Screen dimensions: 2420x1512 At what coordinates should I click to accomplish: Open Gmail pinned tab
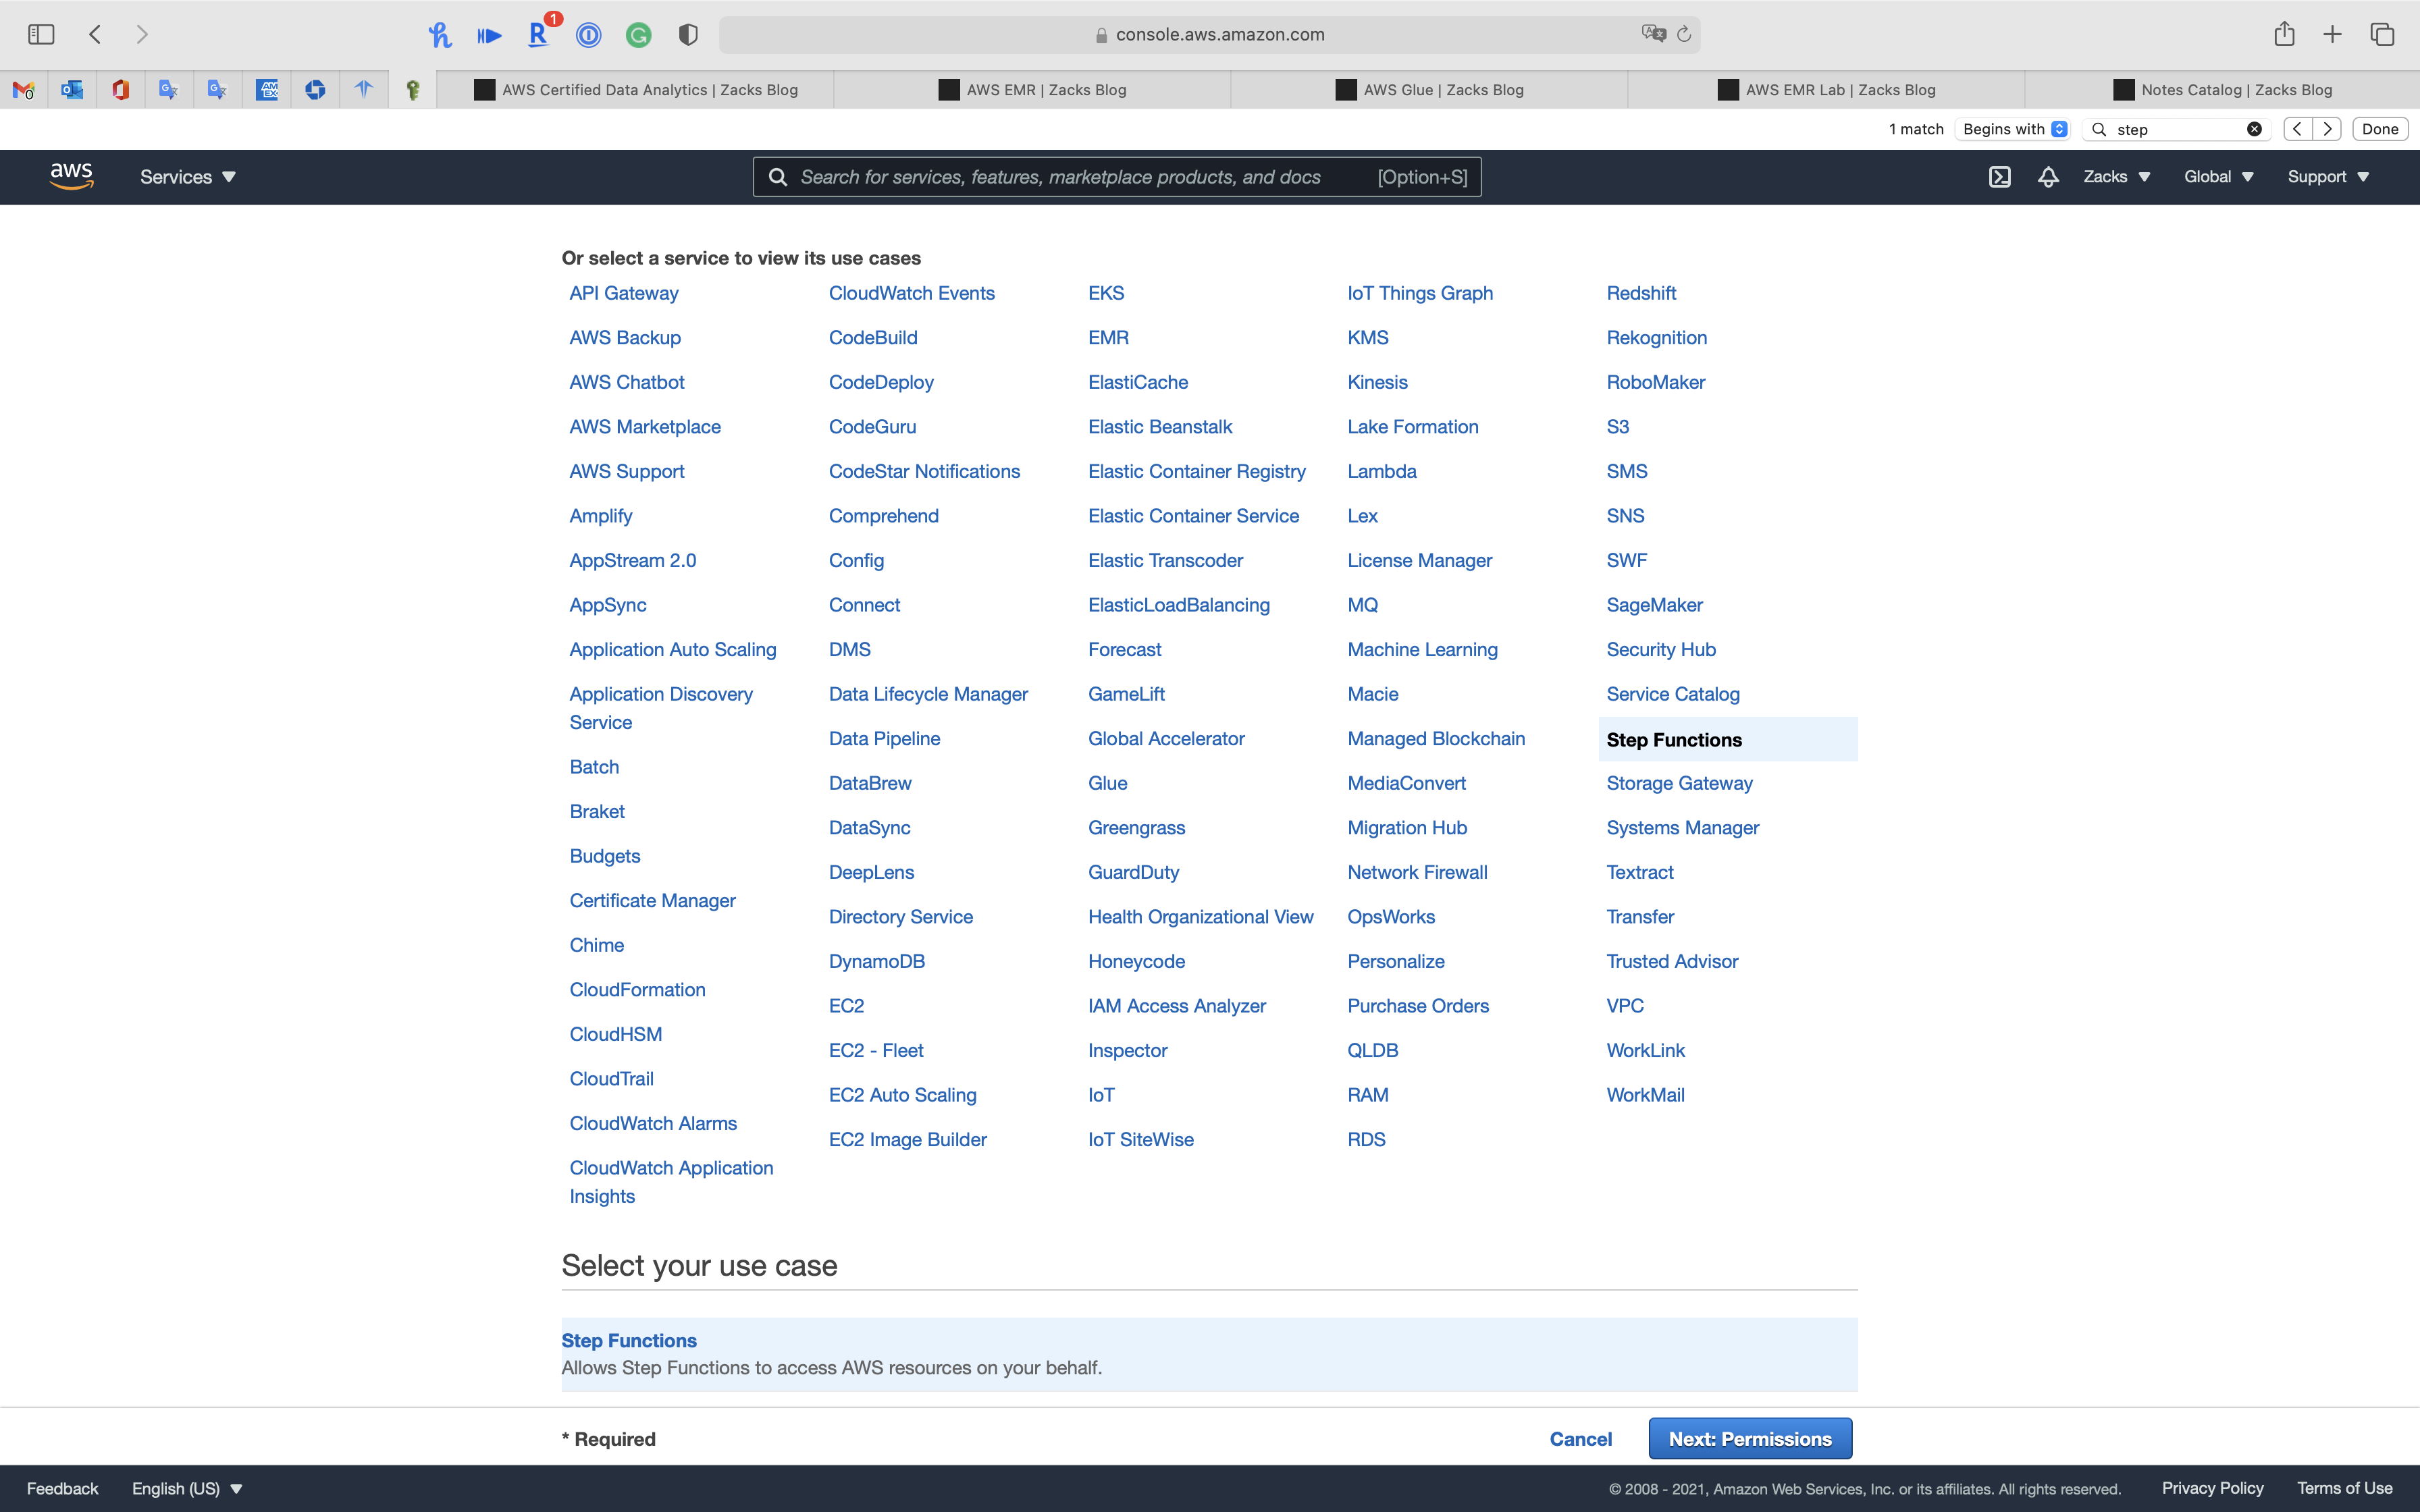coord(24,90)
